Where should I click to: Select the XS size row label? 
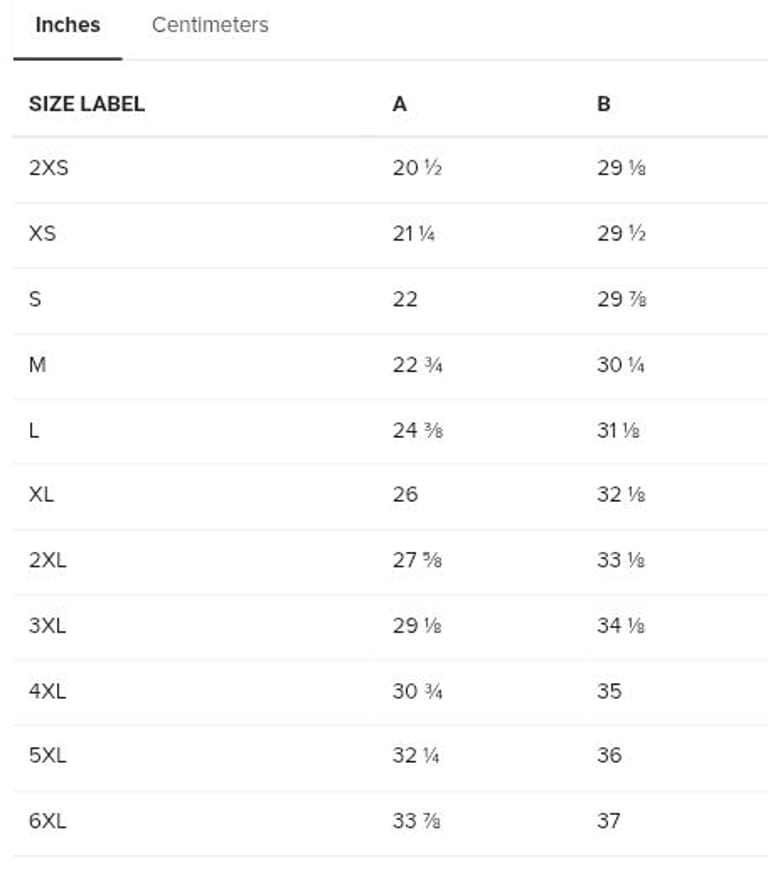point(42,234)
